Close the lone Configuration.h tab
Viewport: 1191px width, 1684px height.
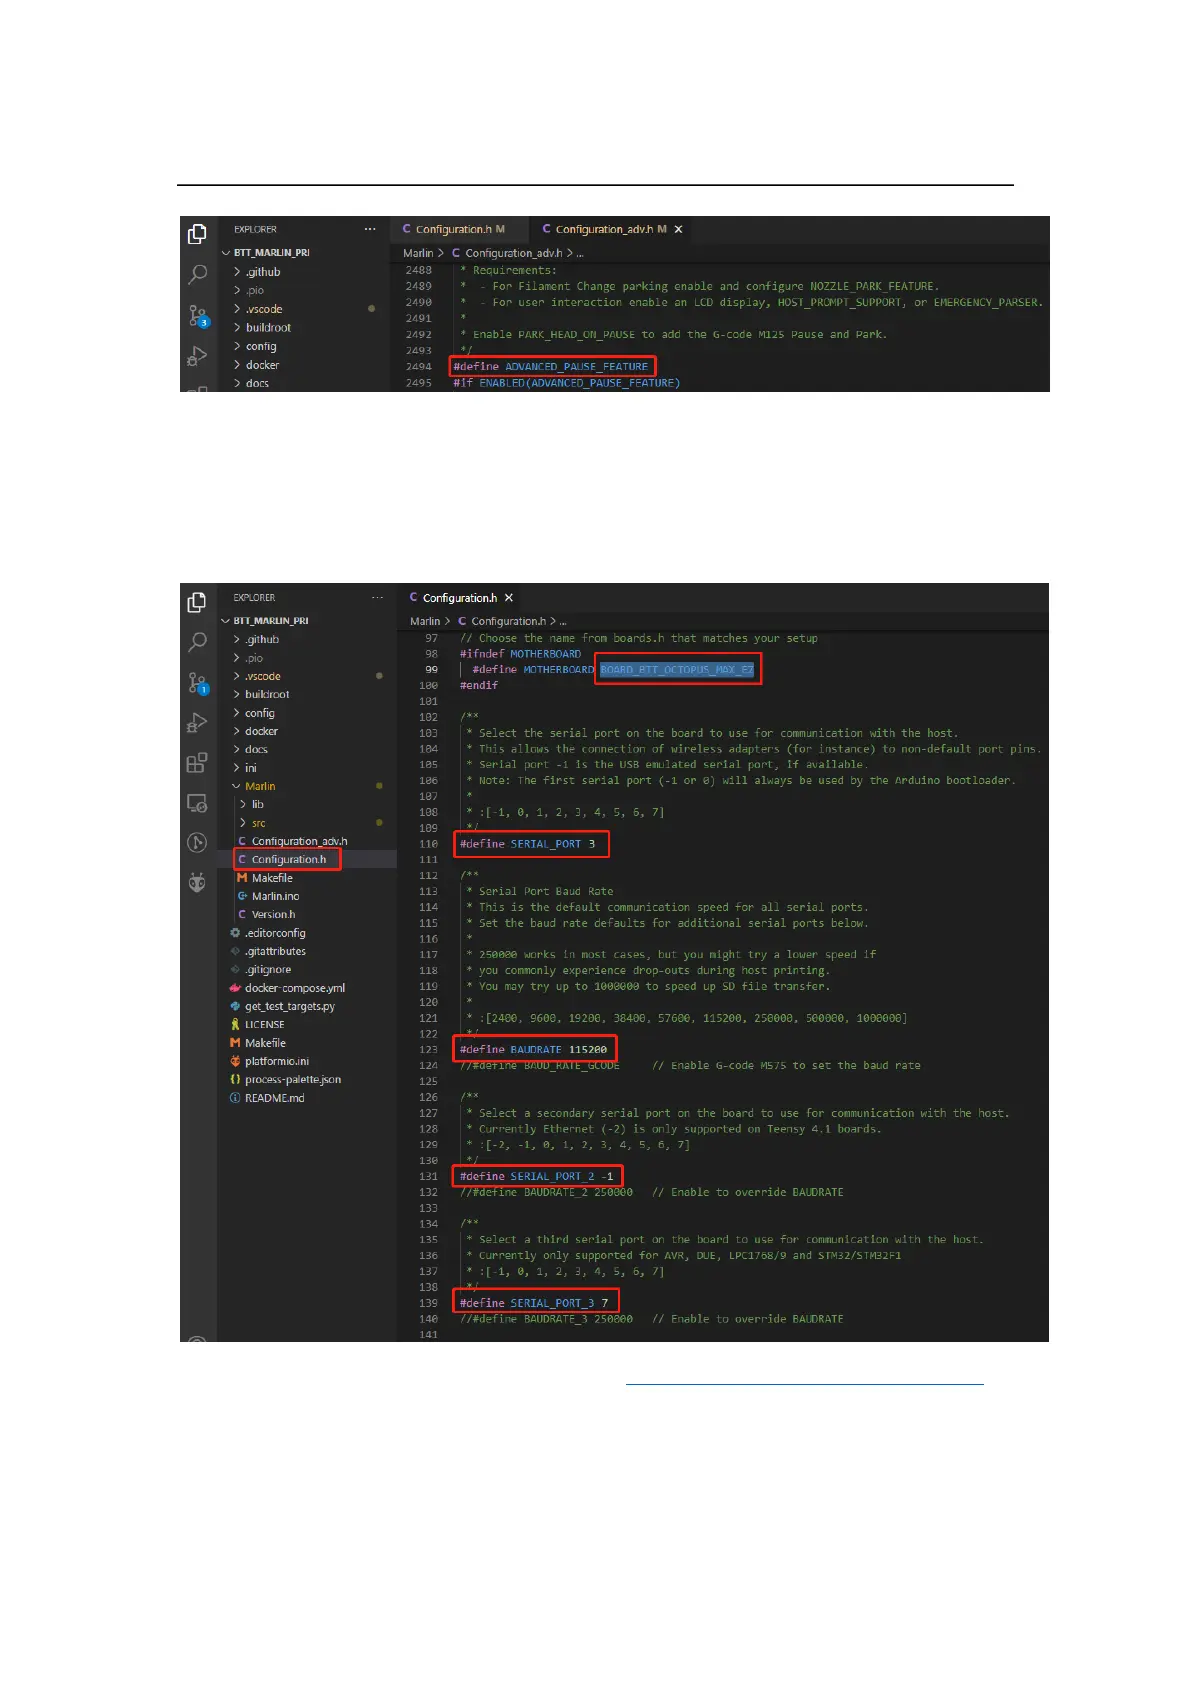[508, 598]
